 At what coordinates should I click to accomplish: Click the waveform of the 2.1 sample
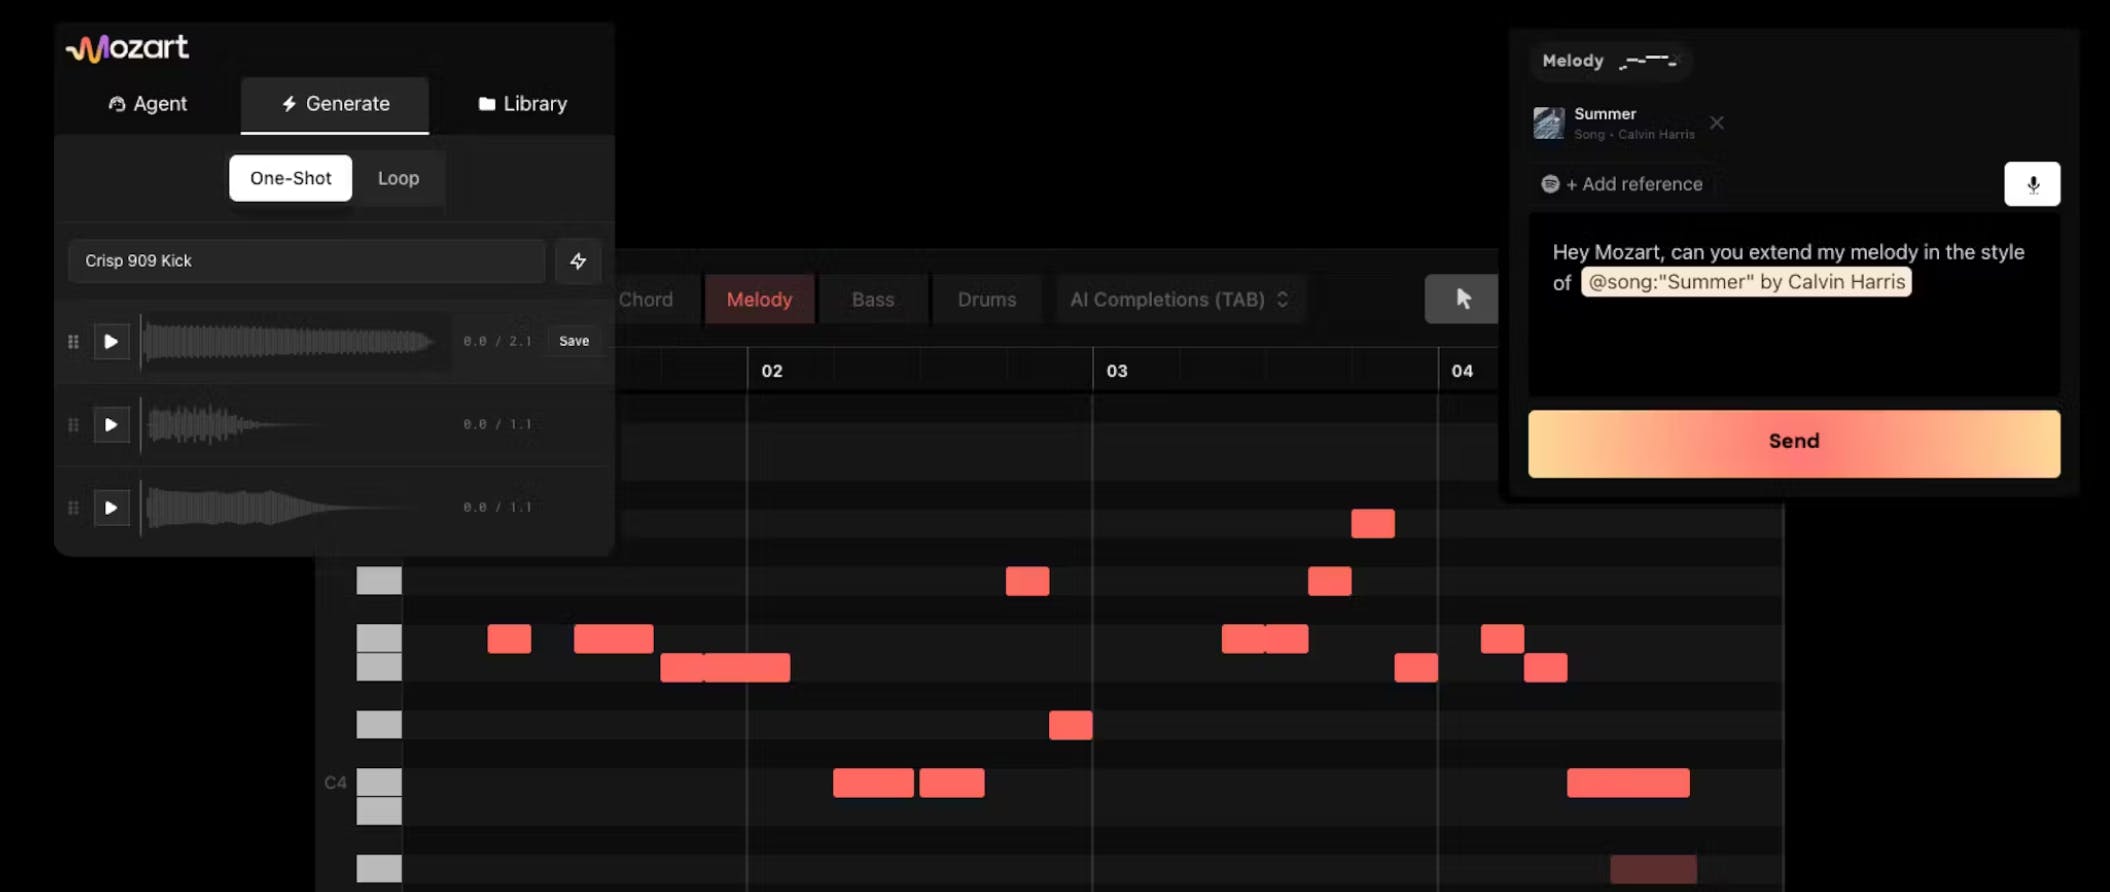[x=290, y=342]
